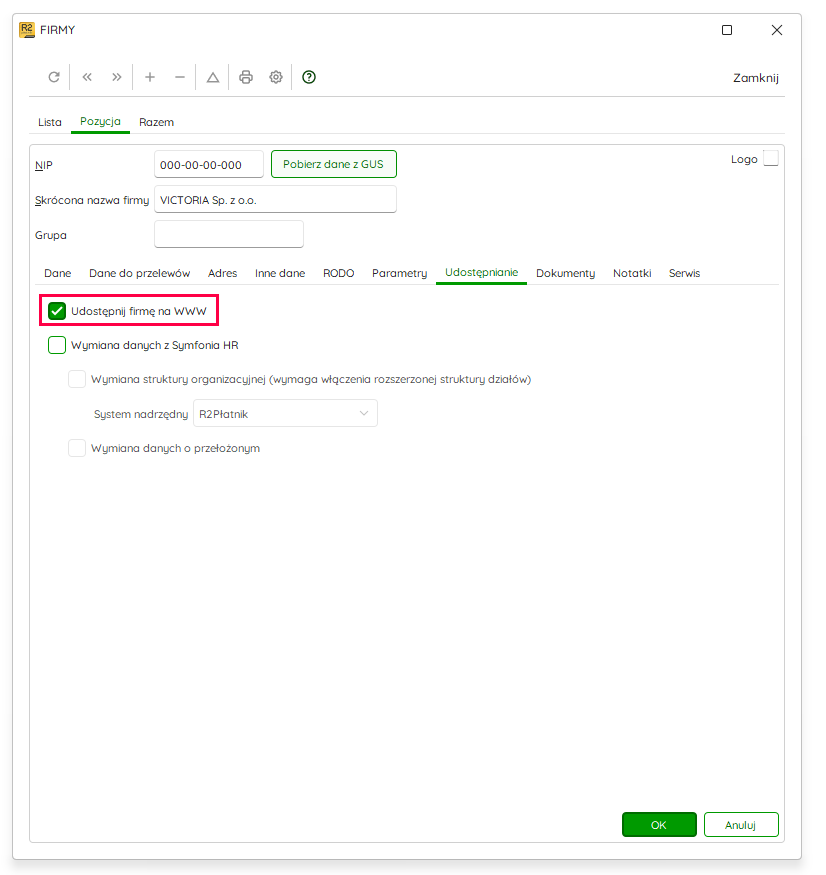
Task: Maximize the FIRMY window
Action: 727,30
